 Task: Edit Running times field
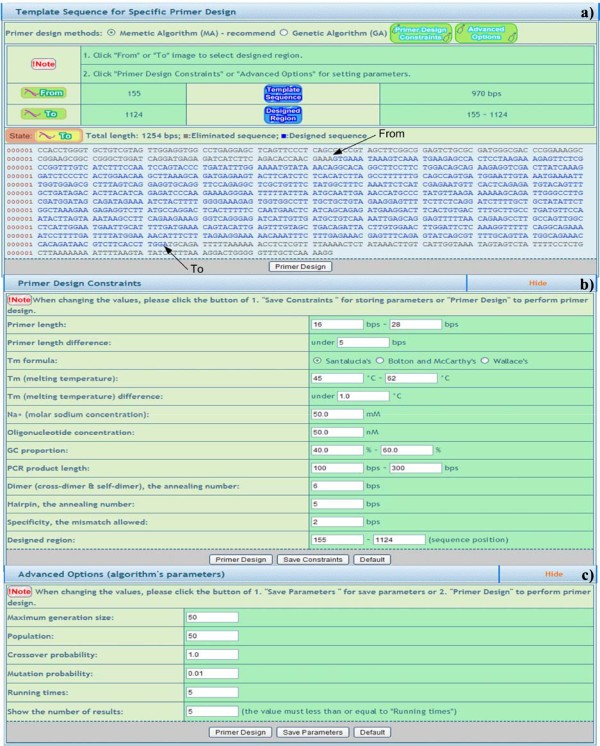(212, 693)
